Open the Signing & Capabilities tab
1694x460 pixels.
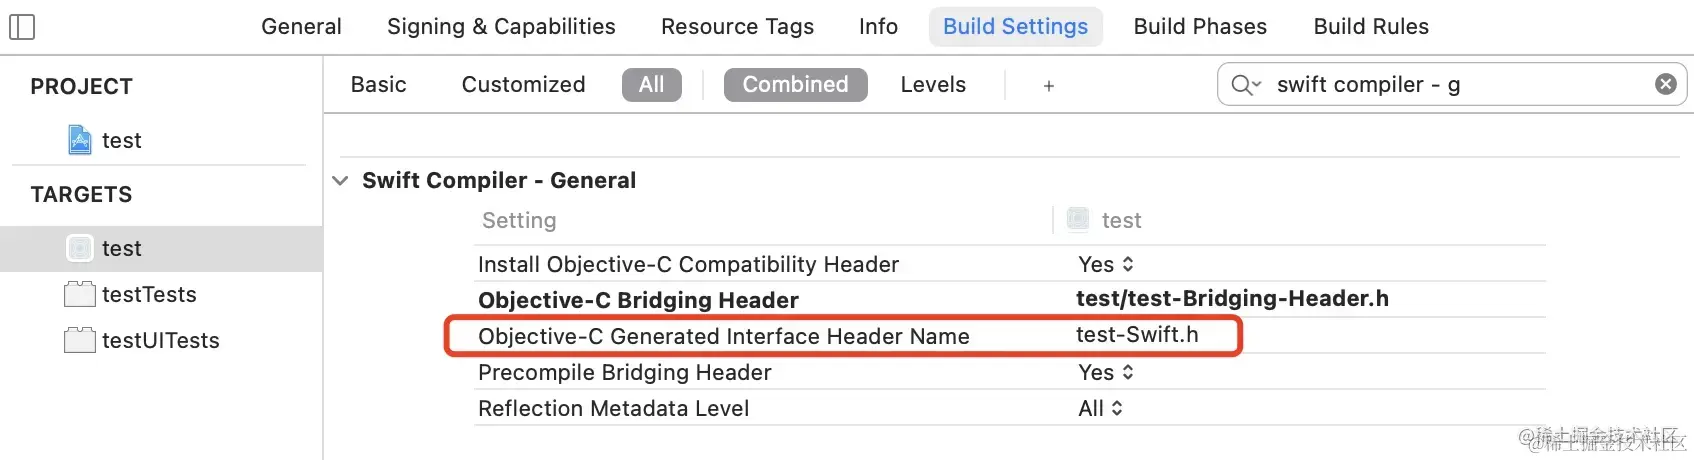[x=501, y=27]
